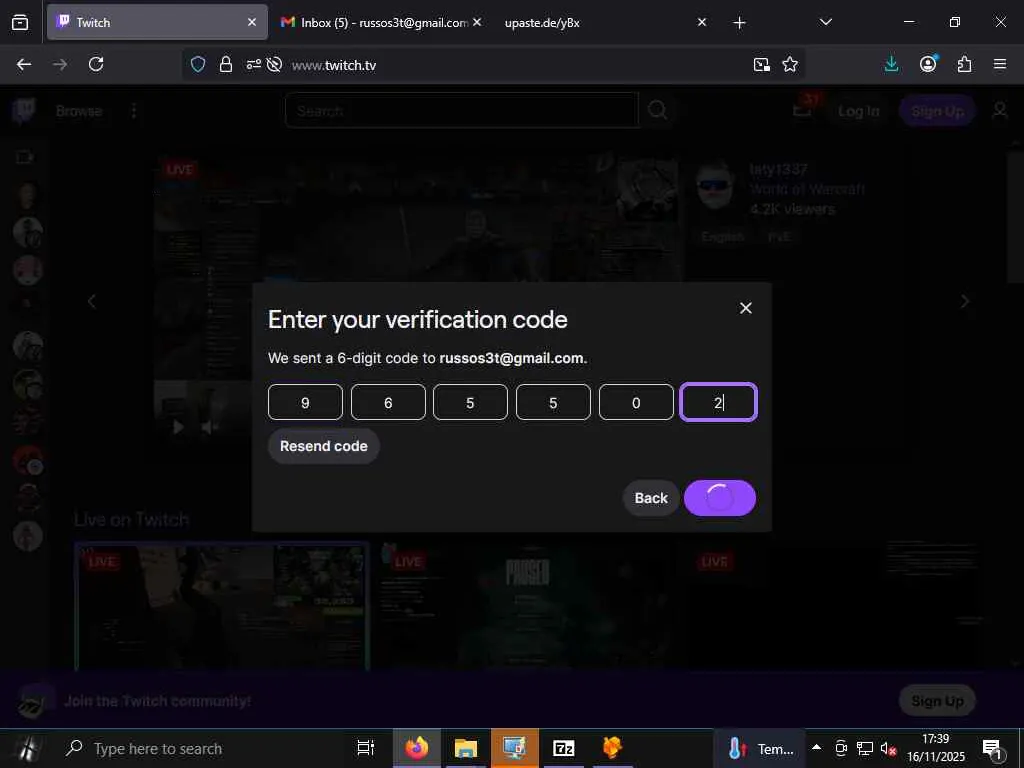
Task: Open the Twitch user profile icon
Action: [1000, 110]
